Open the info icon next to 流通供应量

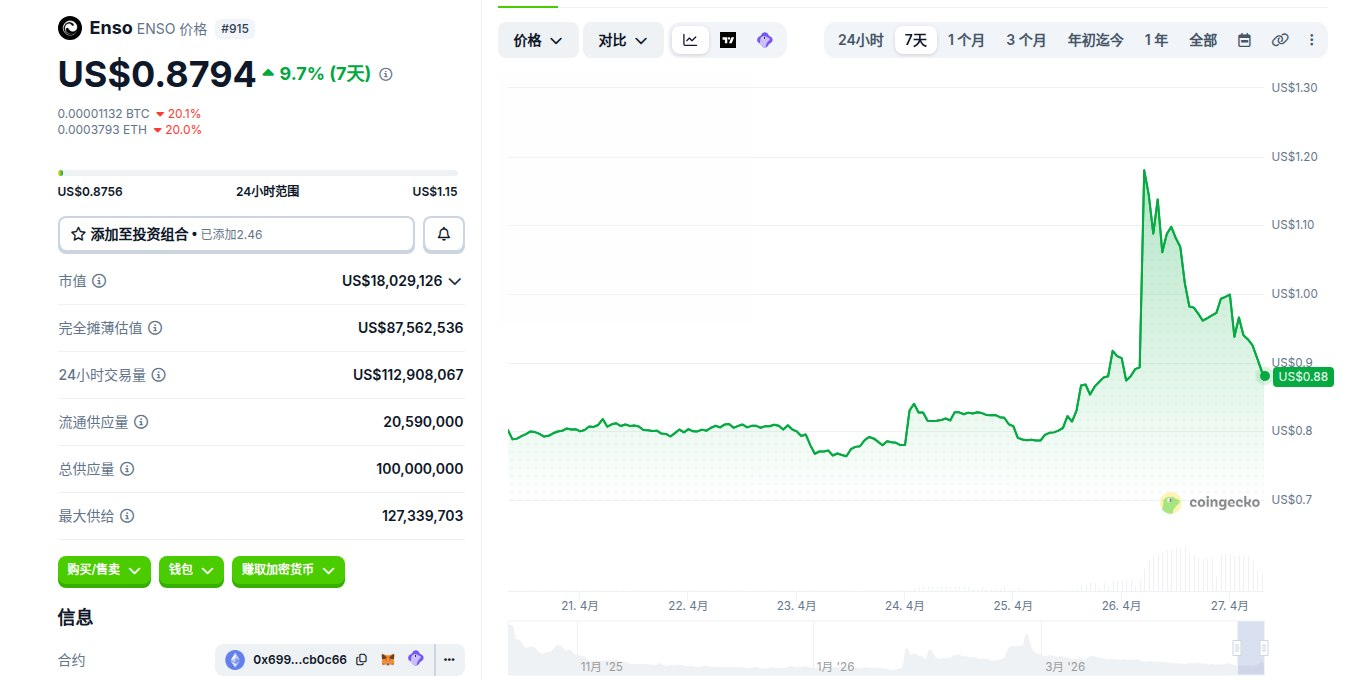click(141, 422)
